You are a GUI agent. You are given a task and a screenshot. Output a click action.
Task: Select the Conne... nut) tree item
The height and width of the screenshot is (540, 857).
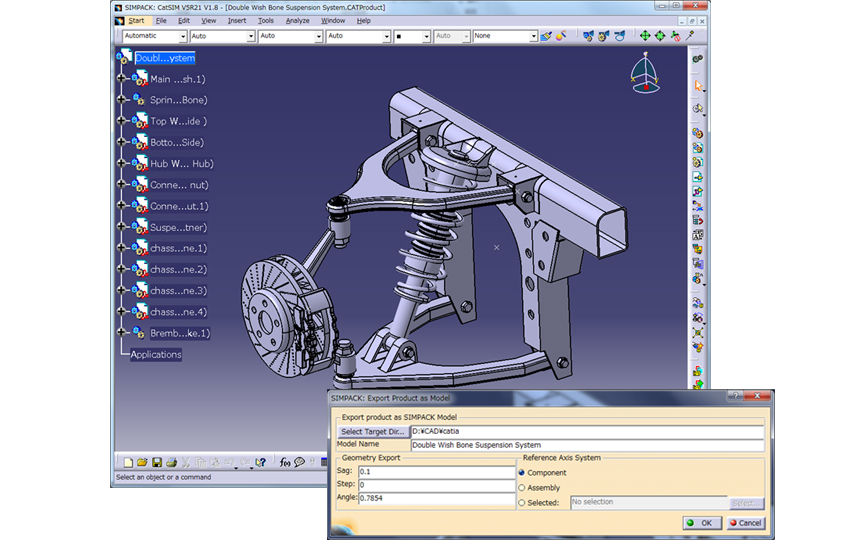pos(179,185)
